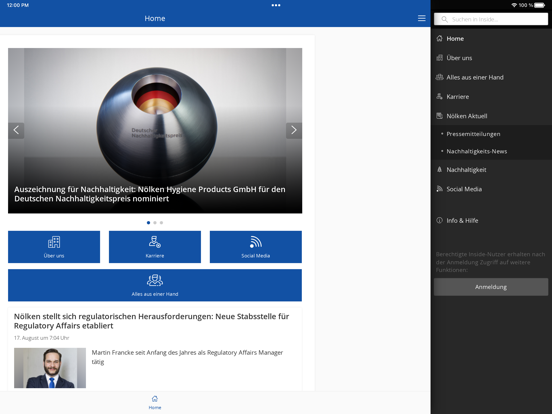Click the date 17. August um 7:04 Uhr
Screen dimensions: 552x414
point(42,338)
